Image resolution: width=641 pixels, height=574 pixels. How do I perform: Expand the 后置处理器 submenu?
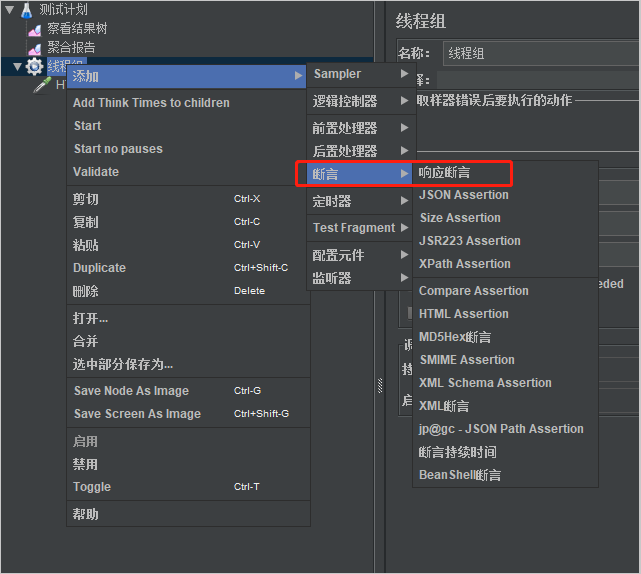(361, 151)
